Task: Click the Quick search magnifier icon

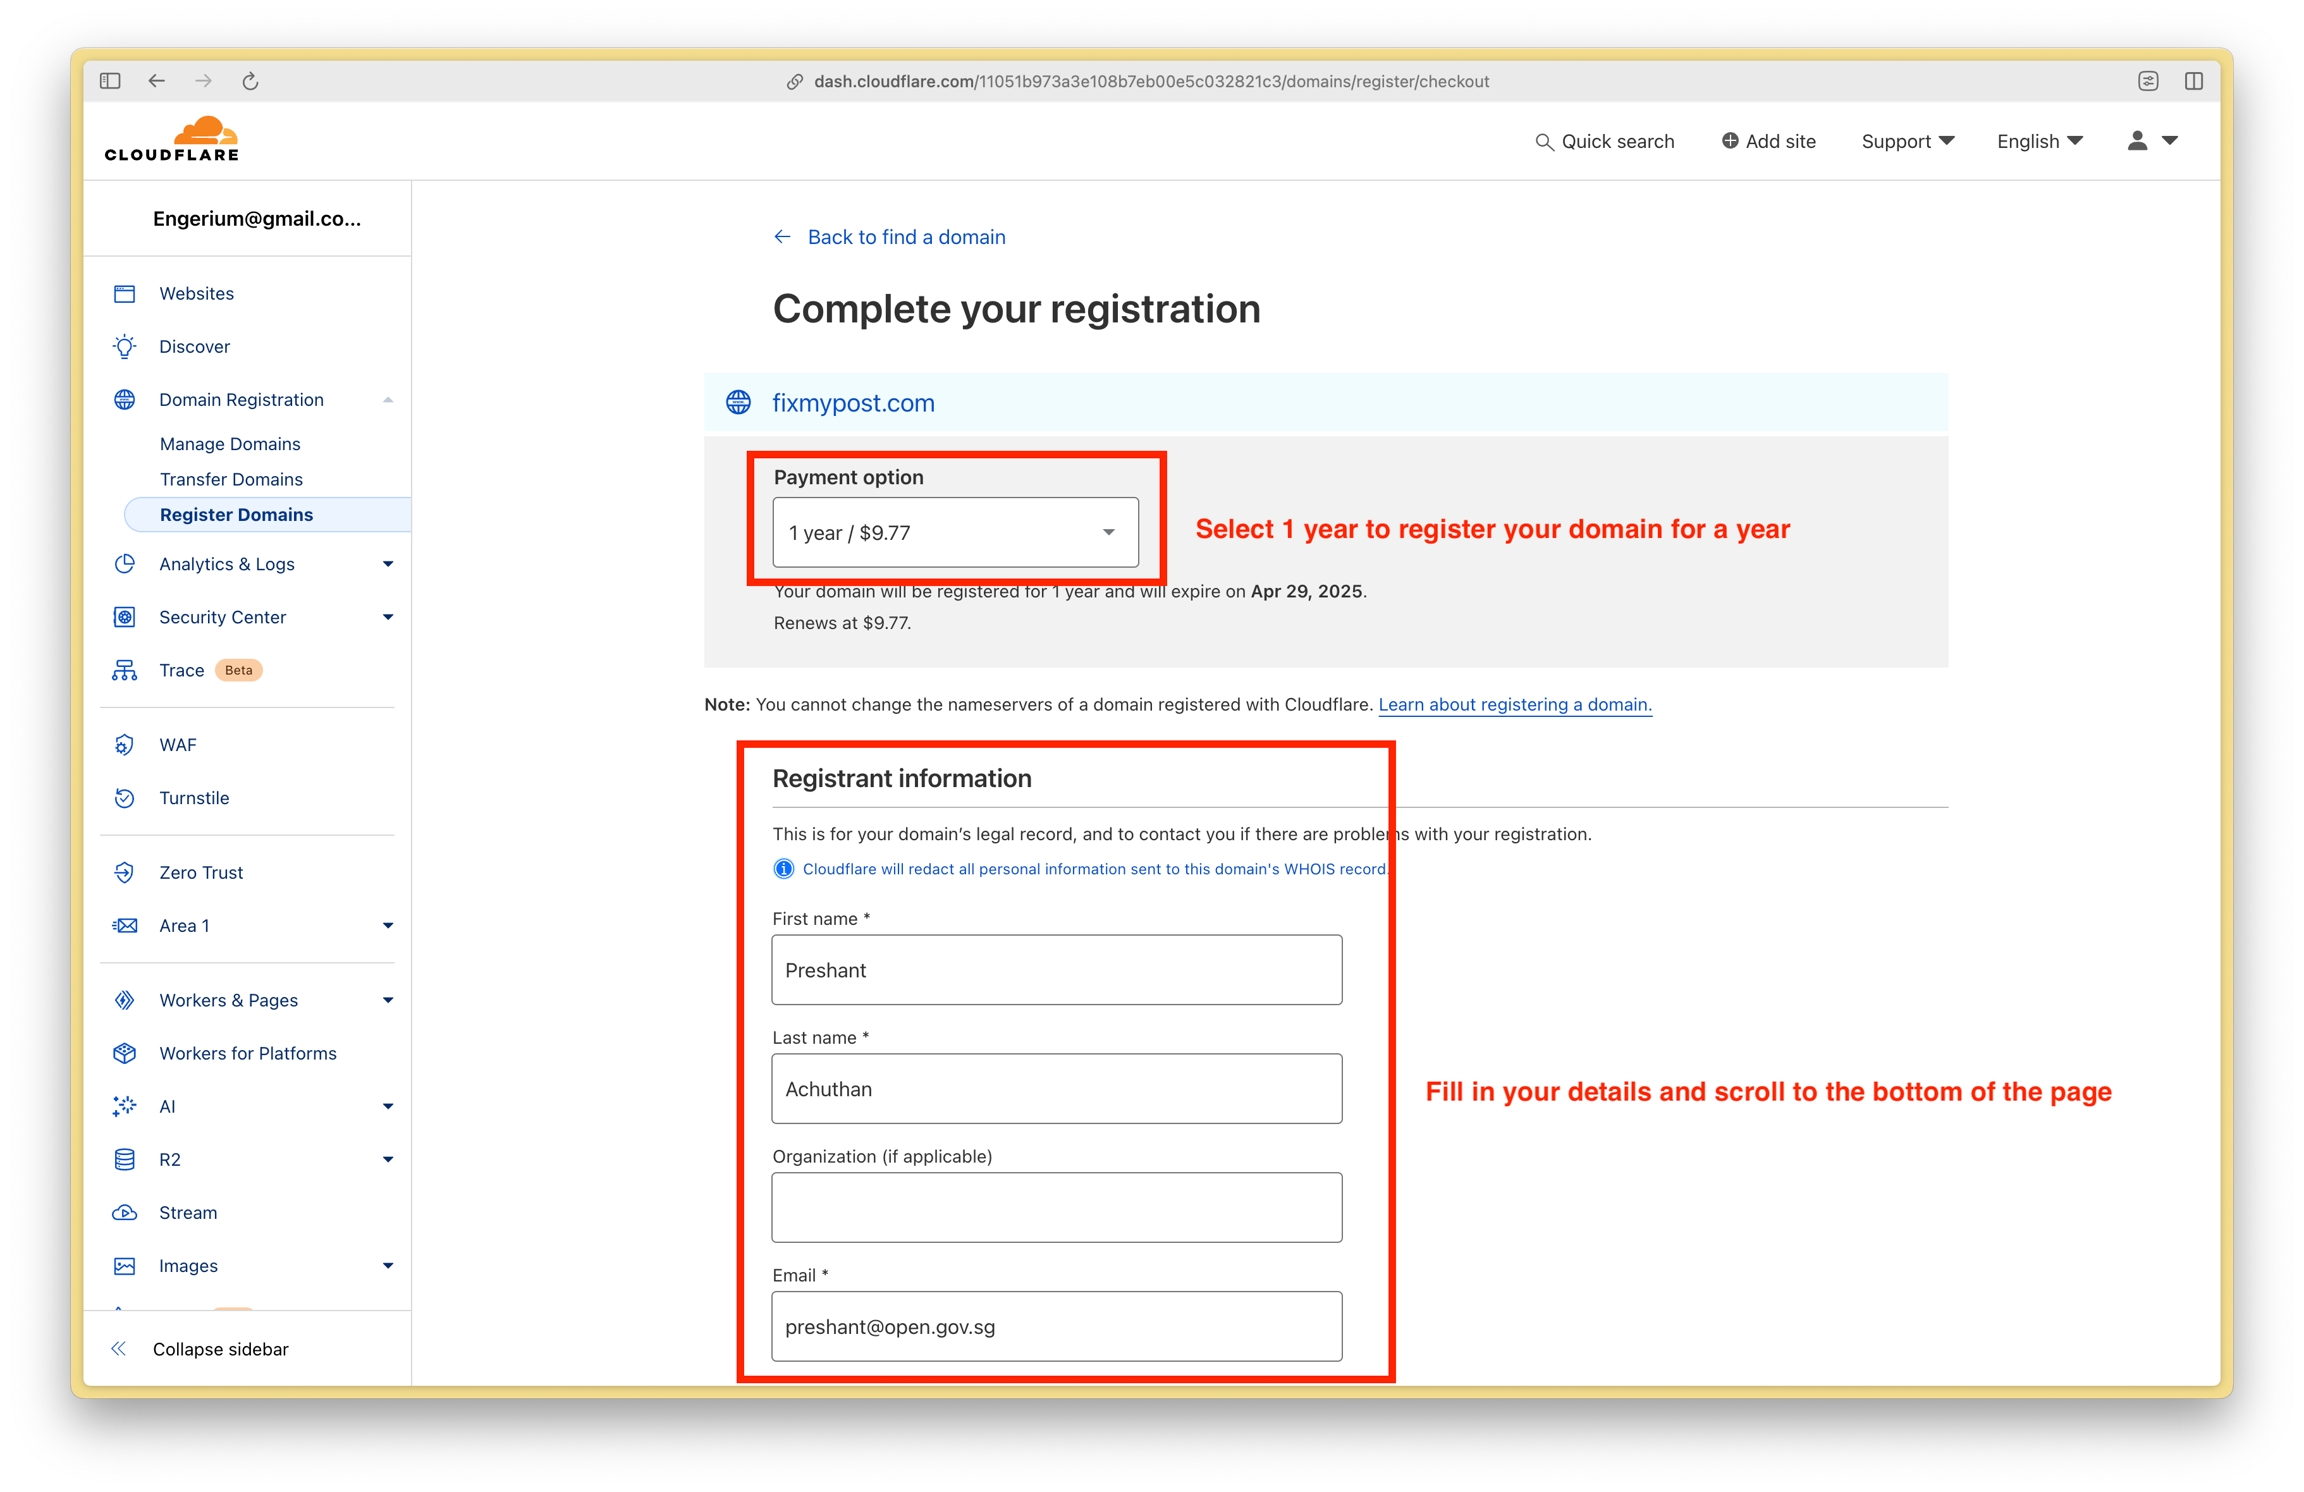Action: tap(1544, 142)
